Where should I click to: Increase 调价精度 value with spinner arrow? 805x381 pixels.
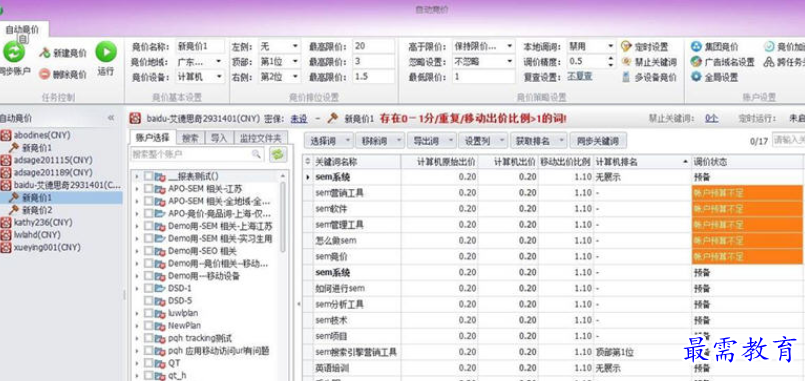click(x=610, y=58)
